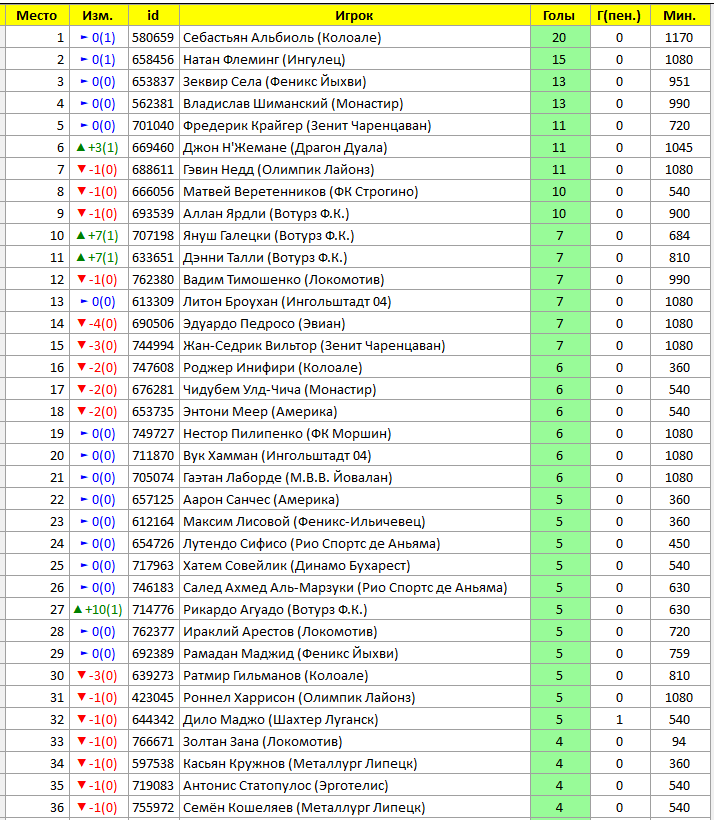Select player Фредерик Крайгер (Зенит Чаренцаван)
Image resolution: width=714 pixels, height=820 pixels.
(x=307, y=126)
